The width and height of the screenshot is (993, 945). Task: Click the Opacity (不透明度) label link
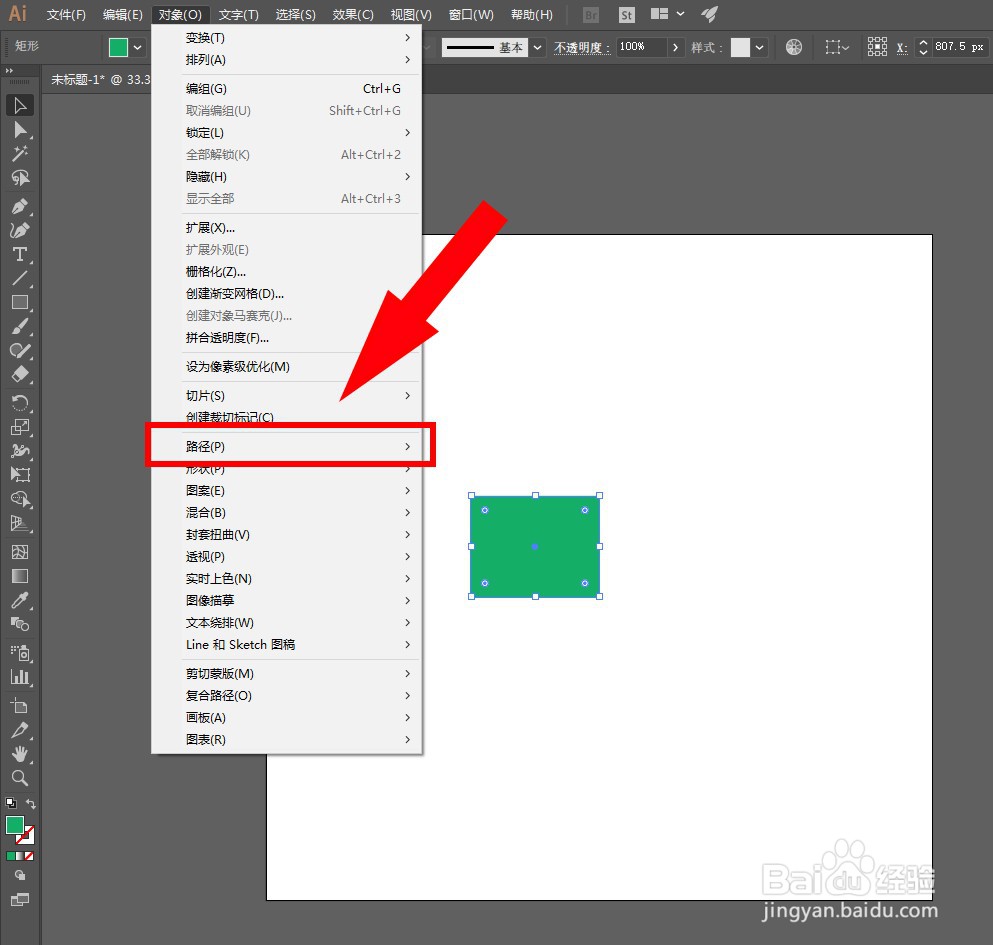(x=582, y=48)
